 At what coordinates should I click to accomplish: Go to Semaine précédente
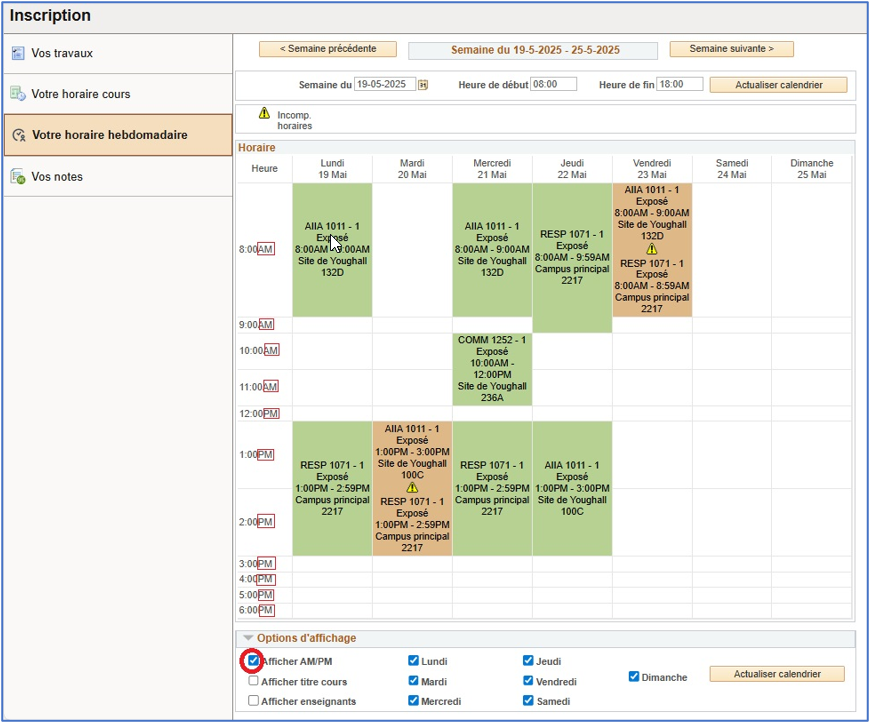[328, 49]
